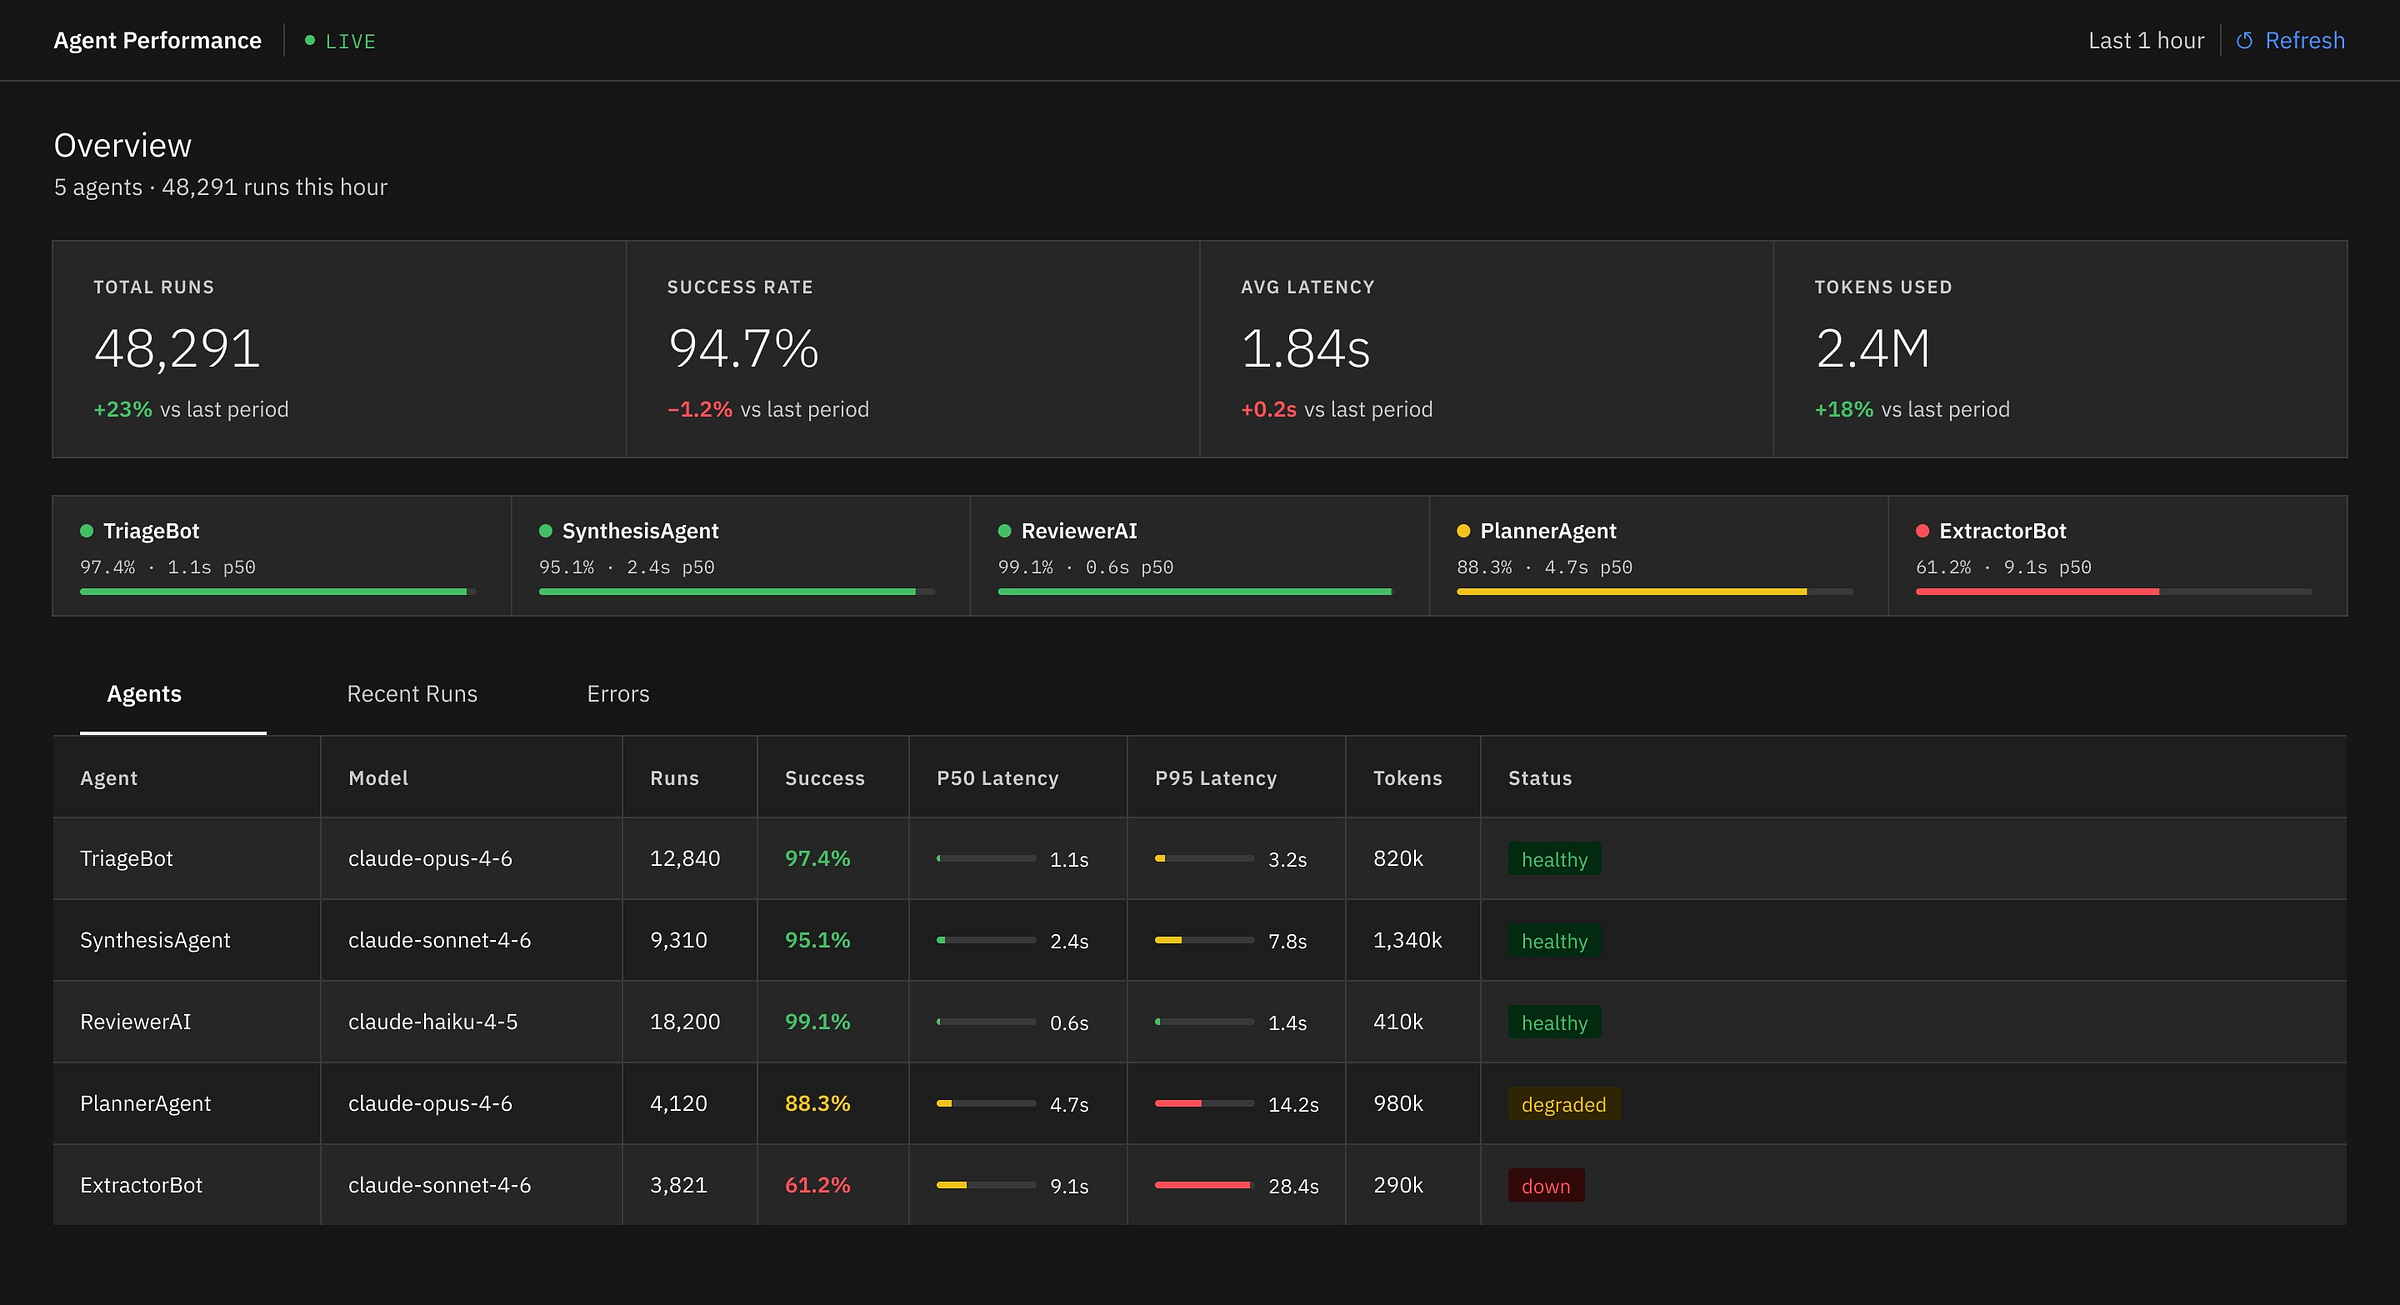Open the ExtractorBot summary card

(2117, 556)
